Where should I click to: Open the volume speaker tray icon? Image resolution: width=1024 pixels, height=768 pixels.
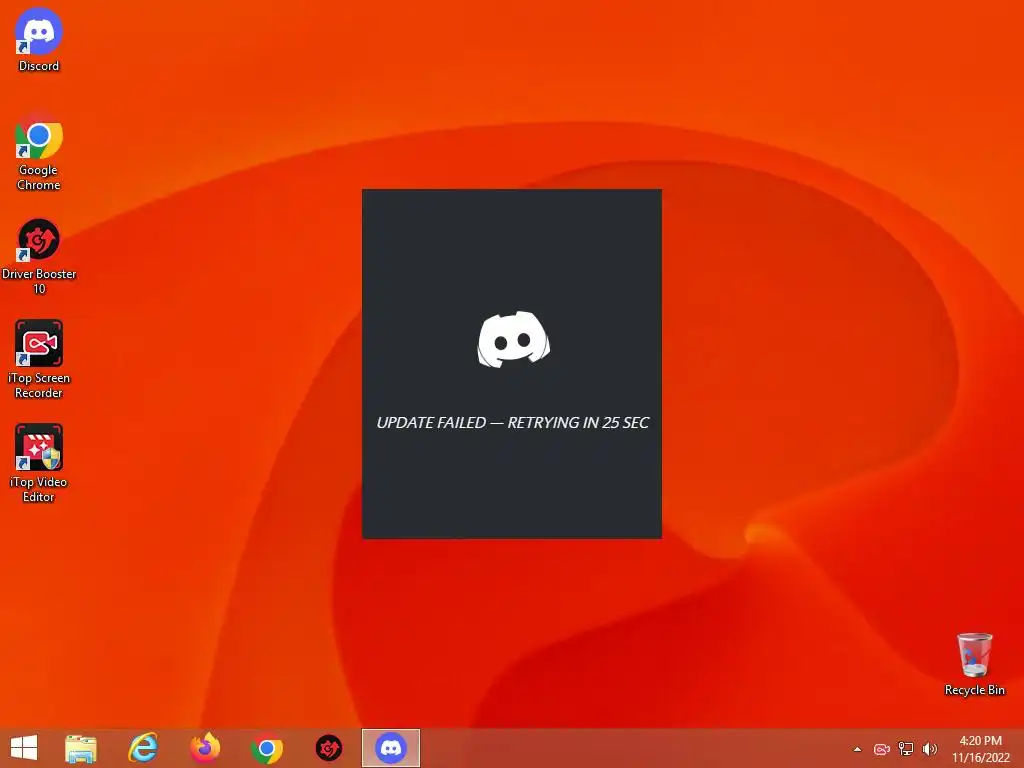coord(930,749)
